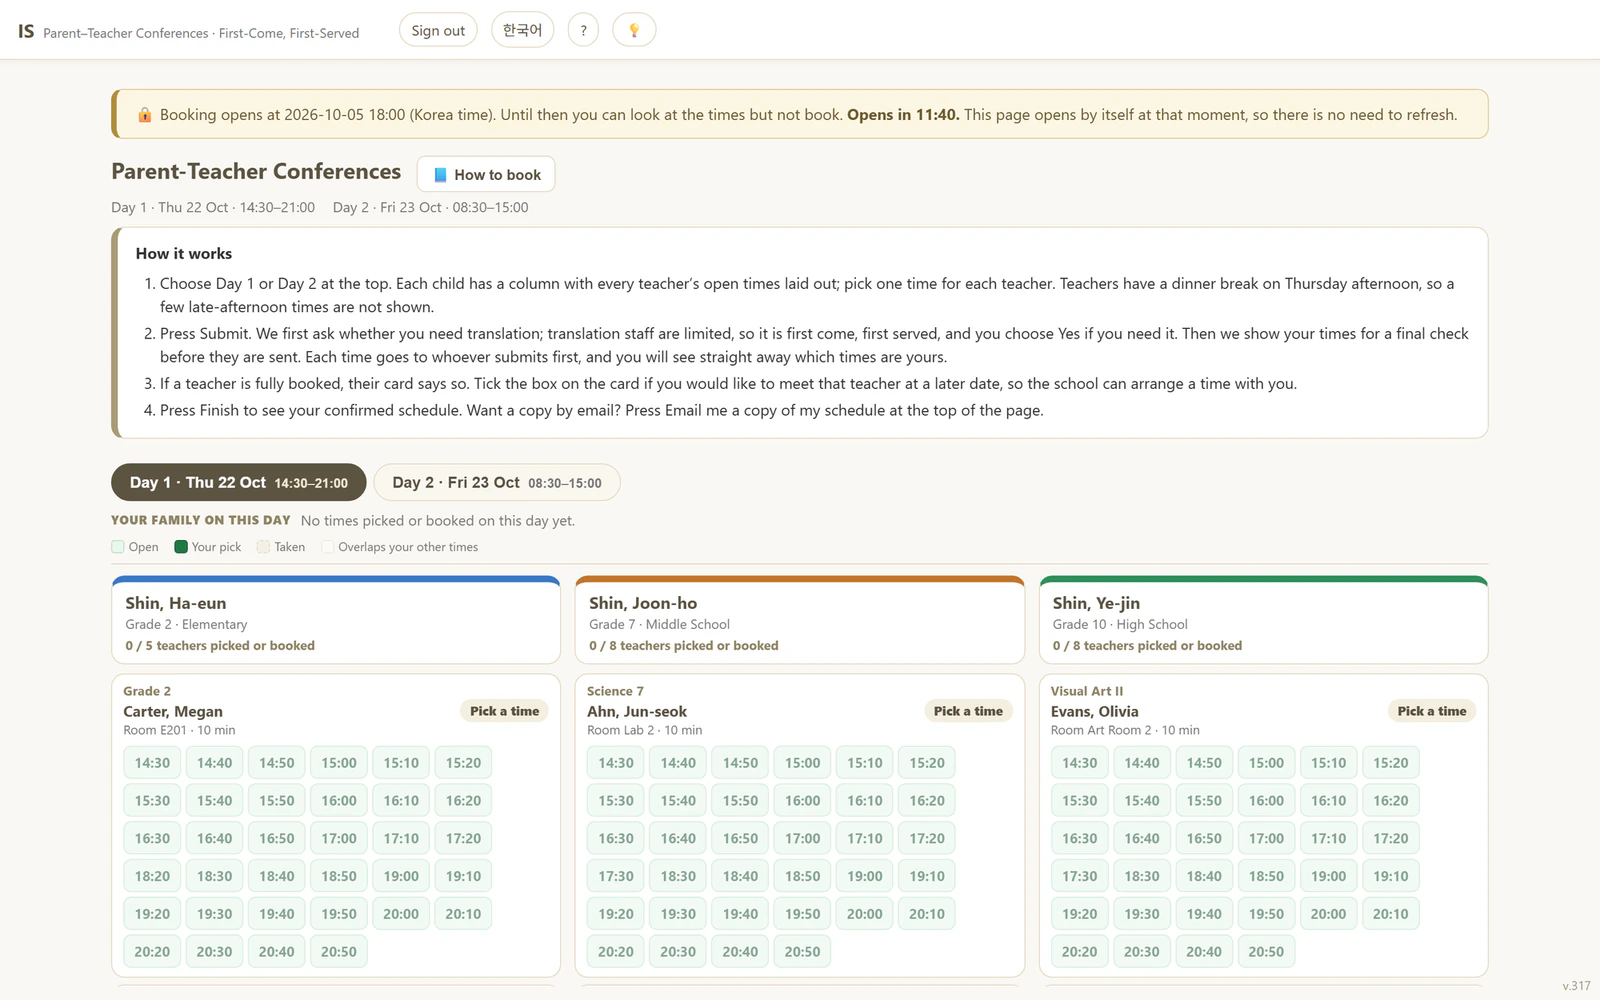This screenshot has width=1600, height=1000.
Task: Click the Taken legend swatch
Action: pos(263,547)
